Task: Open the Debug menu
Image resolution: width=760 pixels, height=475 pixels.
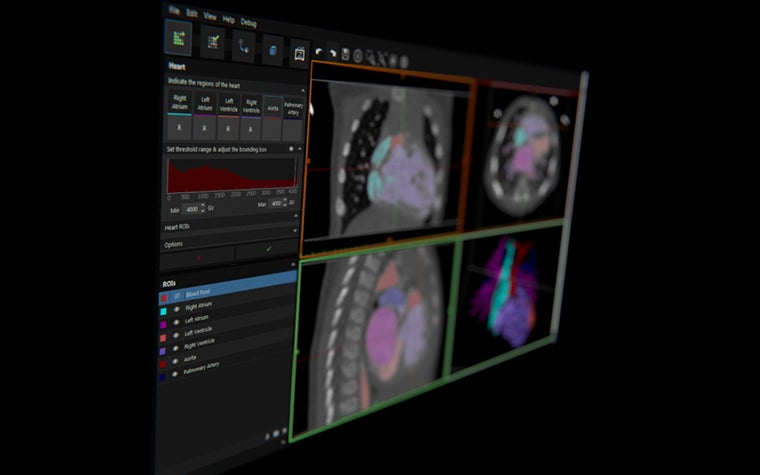Action: tap(248, 23)
